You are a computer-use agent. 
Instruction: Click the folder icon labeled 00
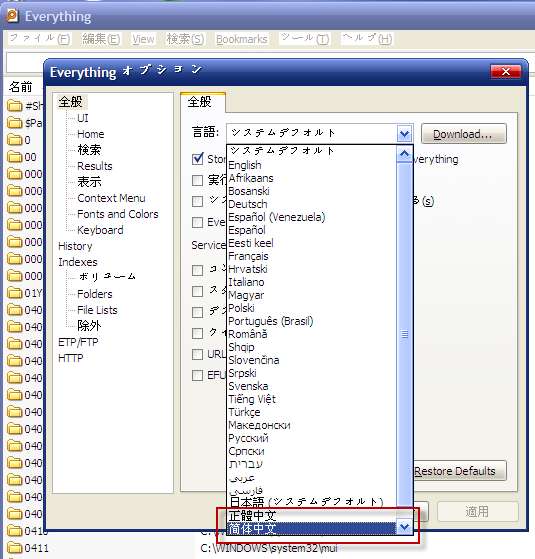[15, 157]
